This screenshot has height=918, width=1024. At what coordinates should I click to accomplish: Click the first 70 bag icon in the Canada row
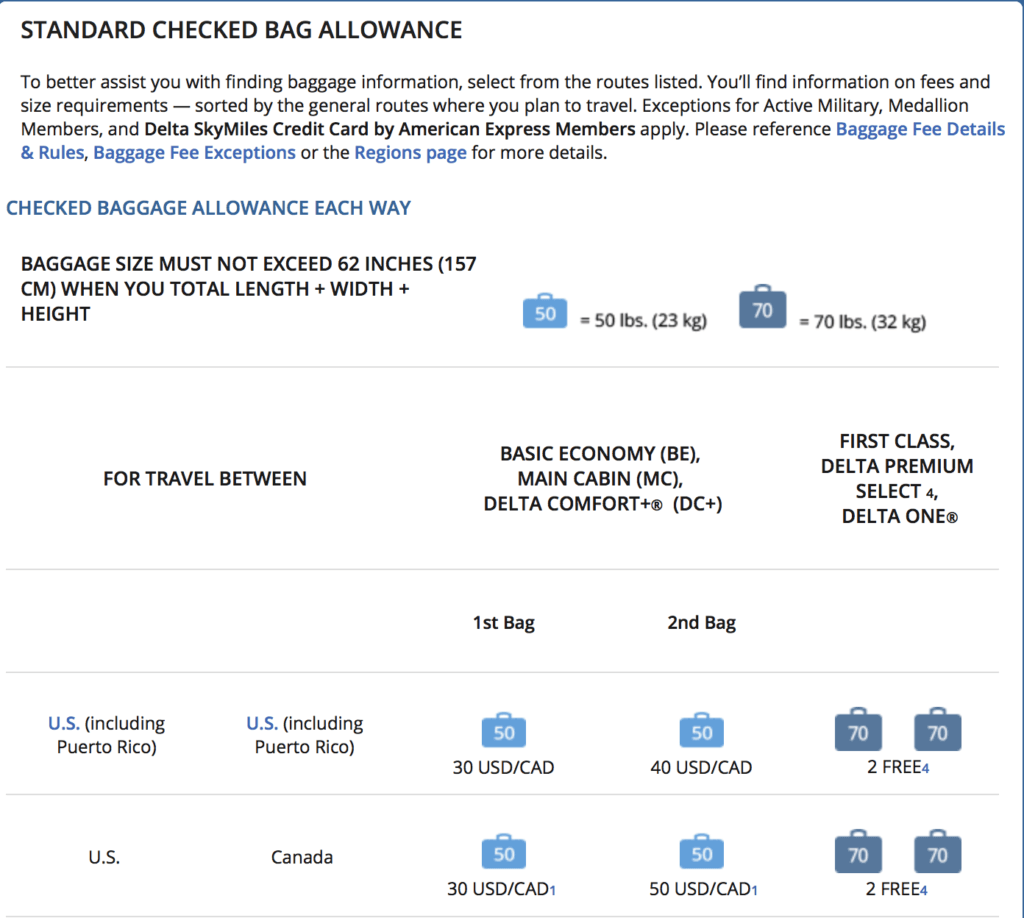pyautogui.click(x=858, y=851)
